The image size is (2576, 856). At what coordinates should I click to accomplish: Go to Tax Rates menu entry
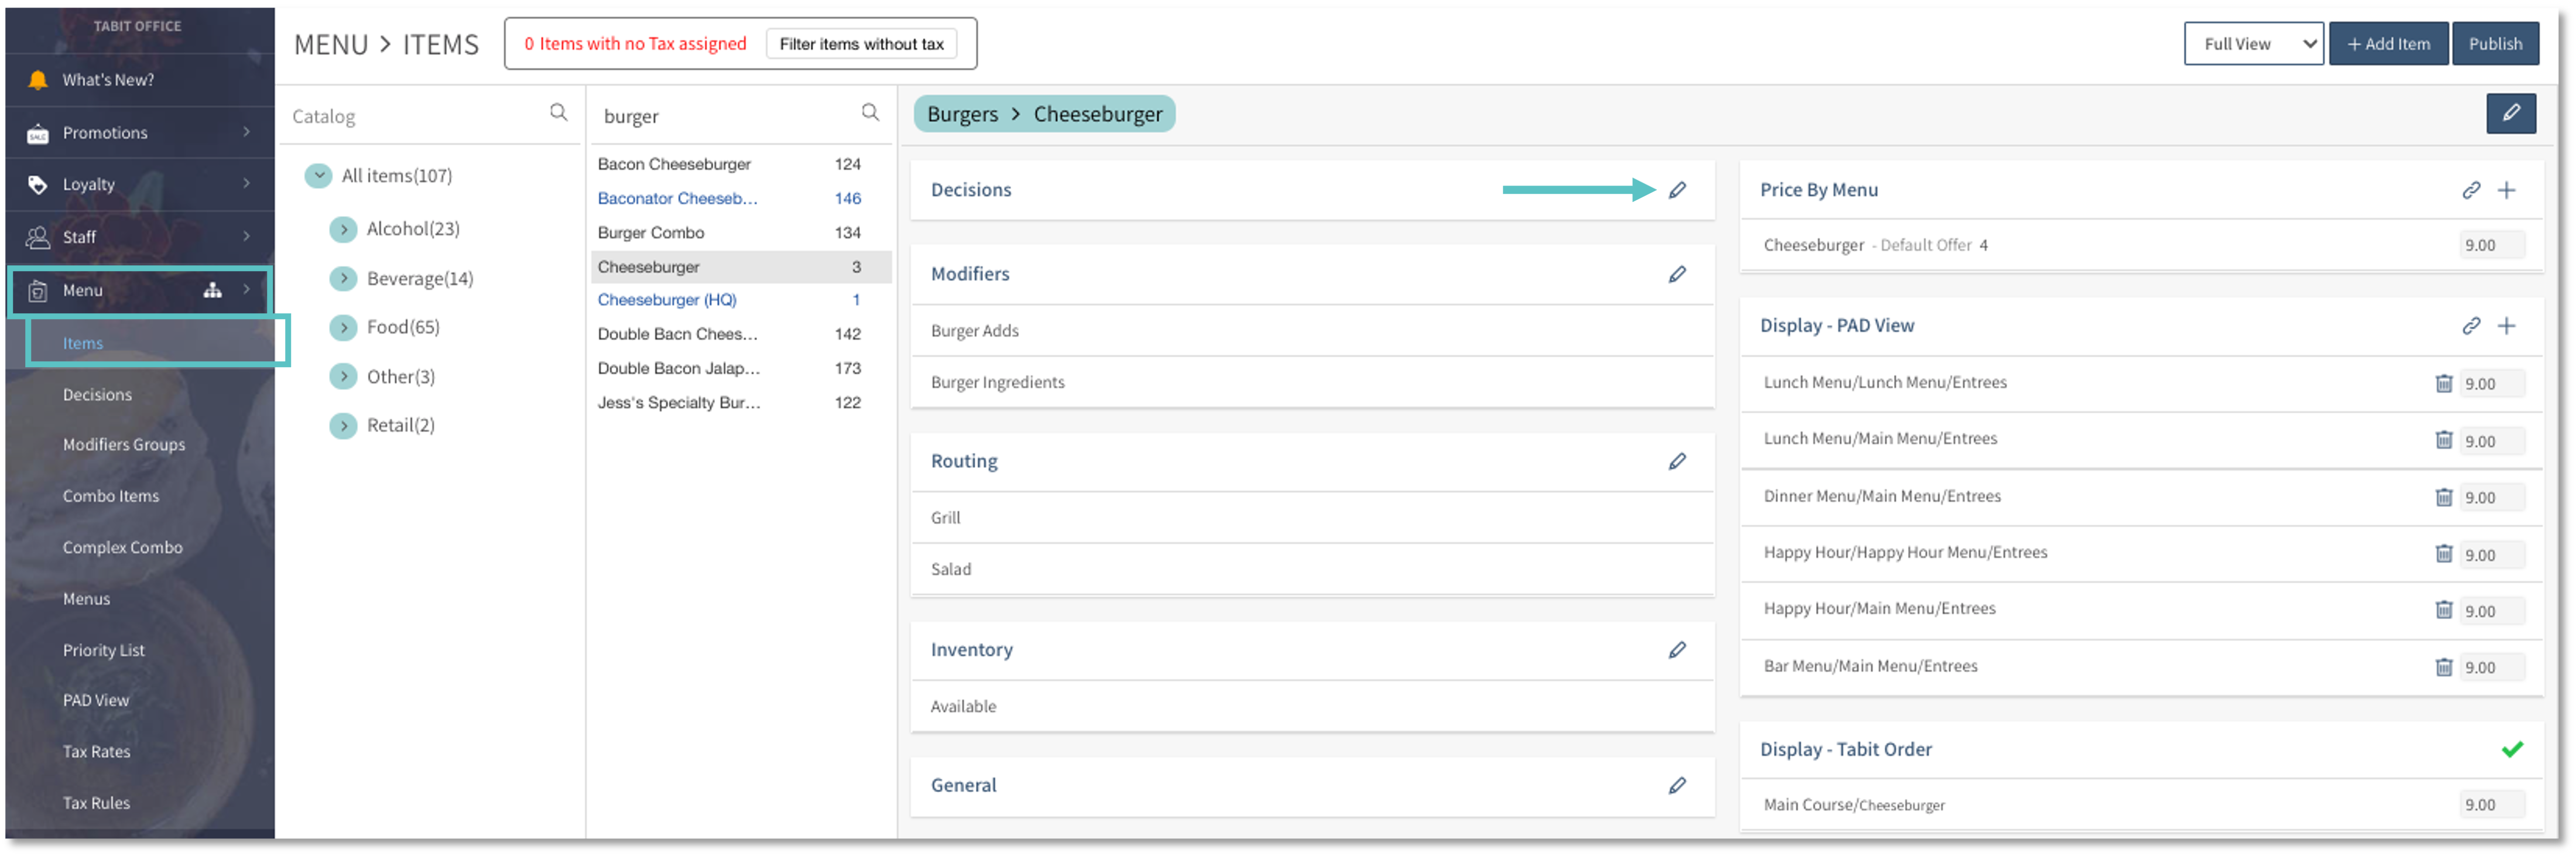[96, 751]
